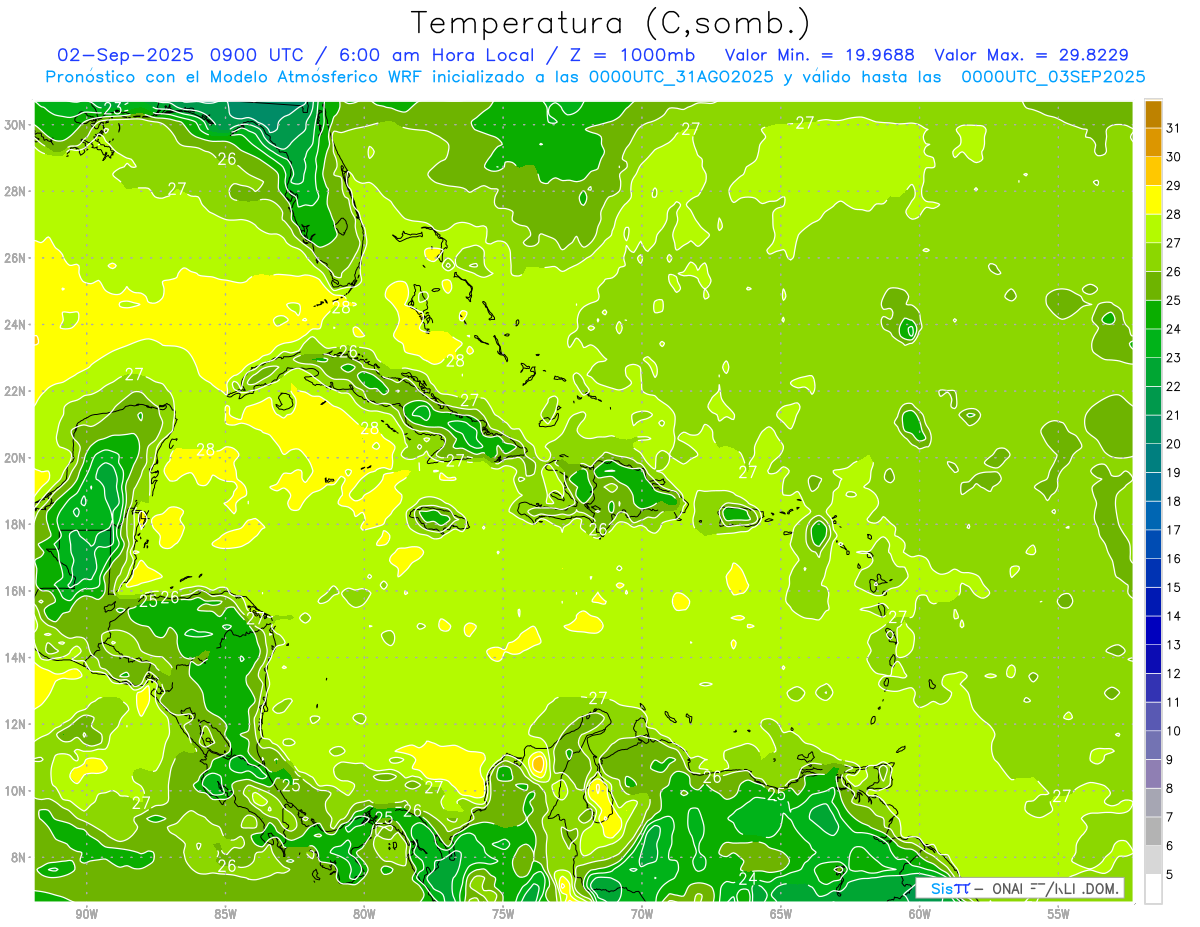Click the colorbar label "14"
1200x927 pixels.
1174,616
